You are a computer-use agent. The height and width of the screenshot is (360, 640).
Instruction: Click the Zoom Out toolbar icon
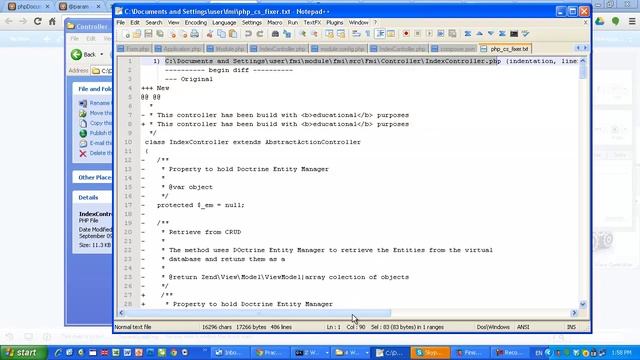(314, 34)
